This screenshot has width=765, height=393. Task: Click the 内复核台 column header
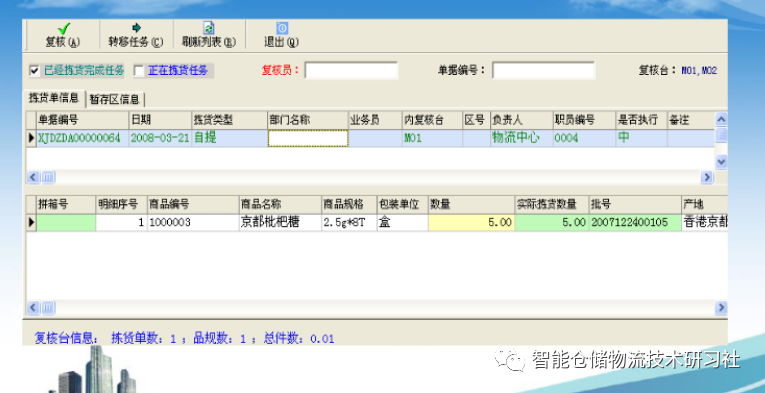(432, 120)
